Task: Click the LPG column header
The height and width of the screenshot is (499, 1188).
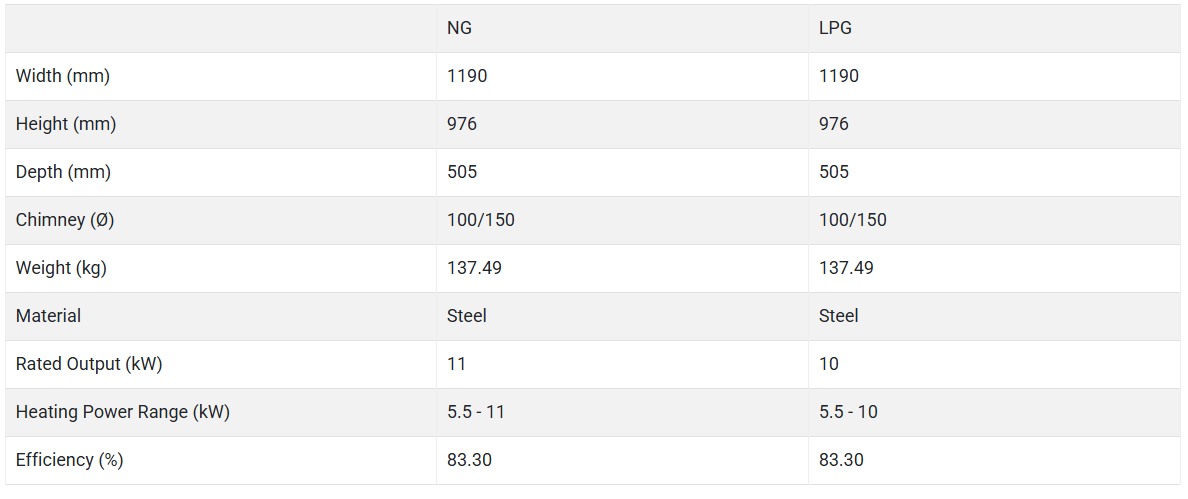Action: 835,28
